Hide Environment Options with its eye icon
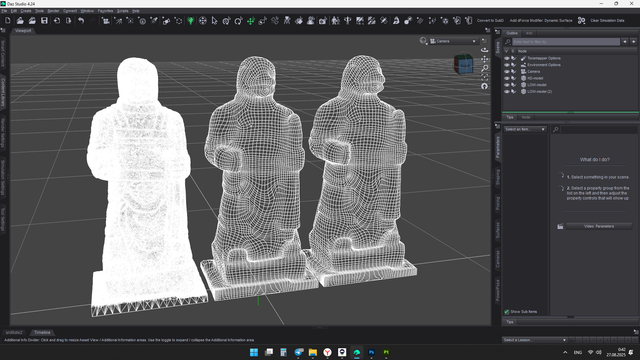This screenshot has height=360, width=640. coord(507,65)
